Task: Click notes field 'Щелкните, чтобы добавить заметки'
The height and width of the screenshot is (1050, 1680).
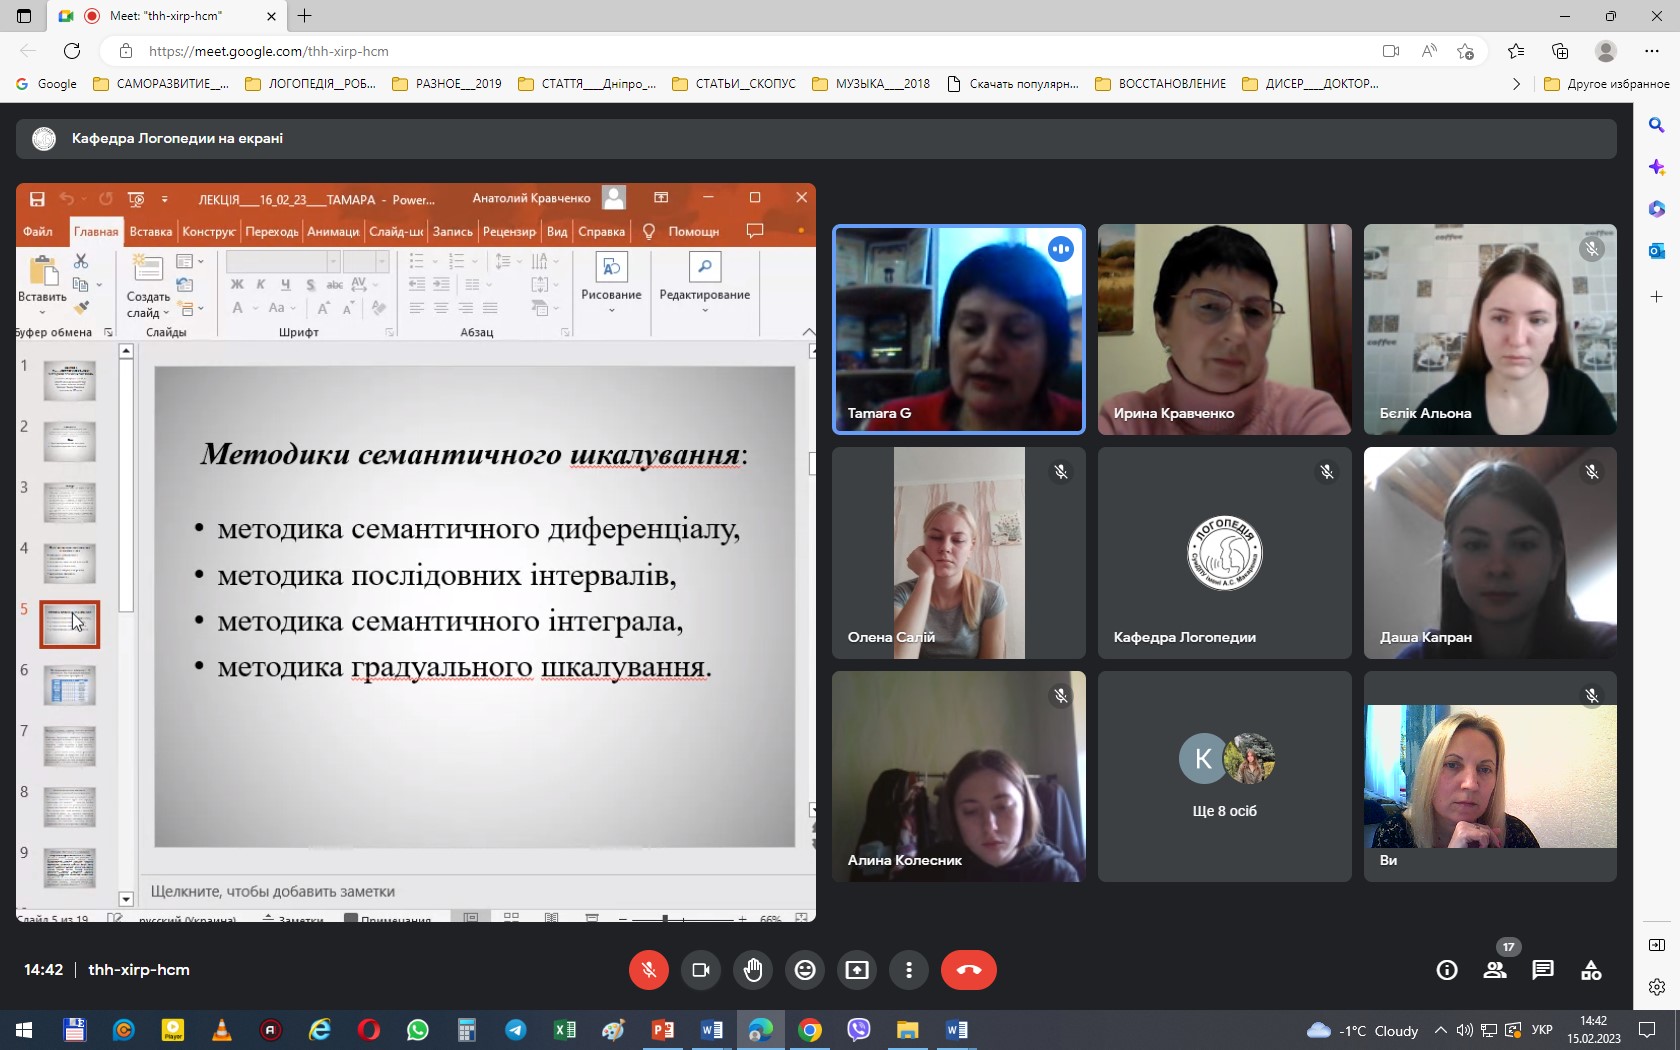Action: (273, 891)
